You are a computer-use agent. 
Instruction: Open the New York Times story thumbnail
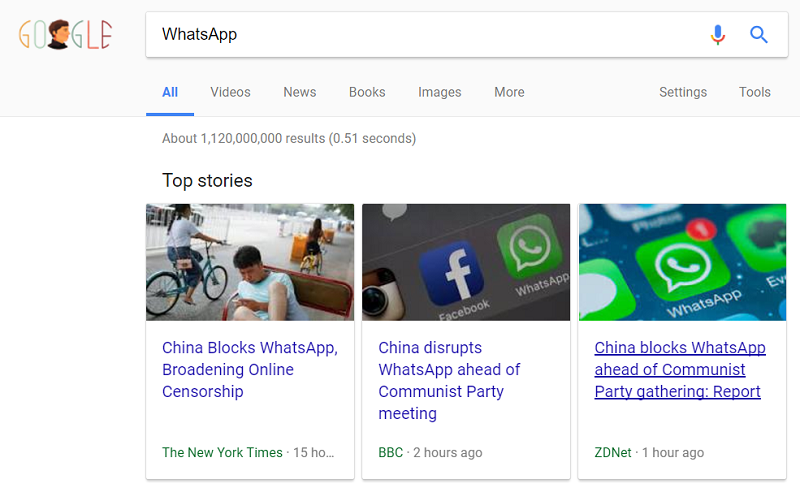[250, 262]
